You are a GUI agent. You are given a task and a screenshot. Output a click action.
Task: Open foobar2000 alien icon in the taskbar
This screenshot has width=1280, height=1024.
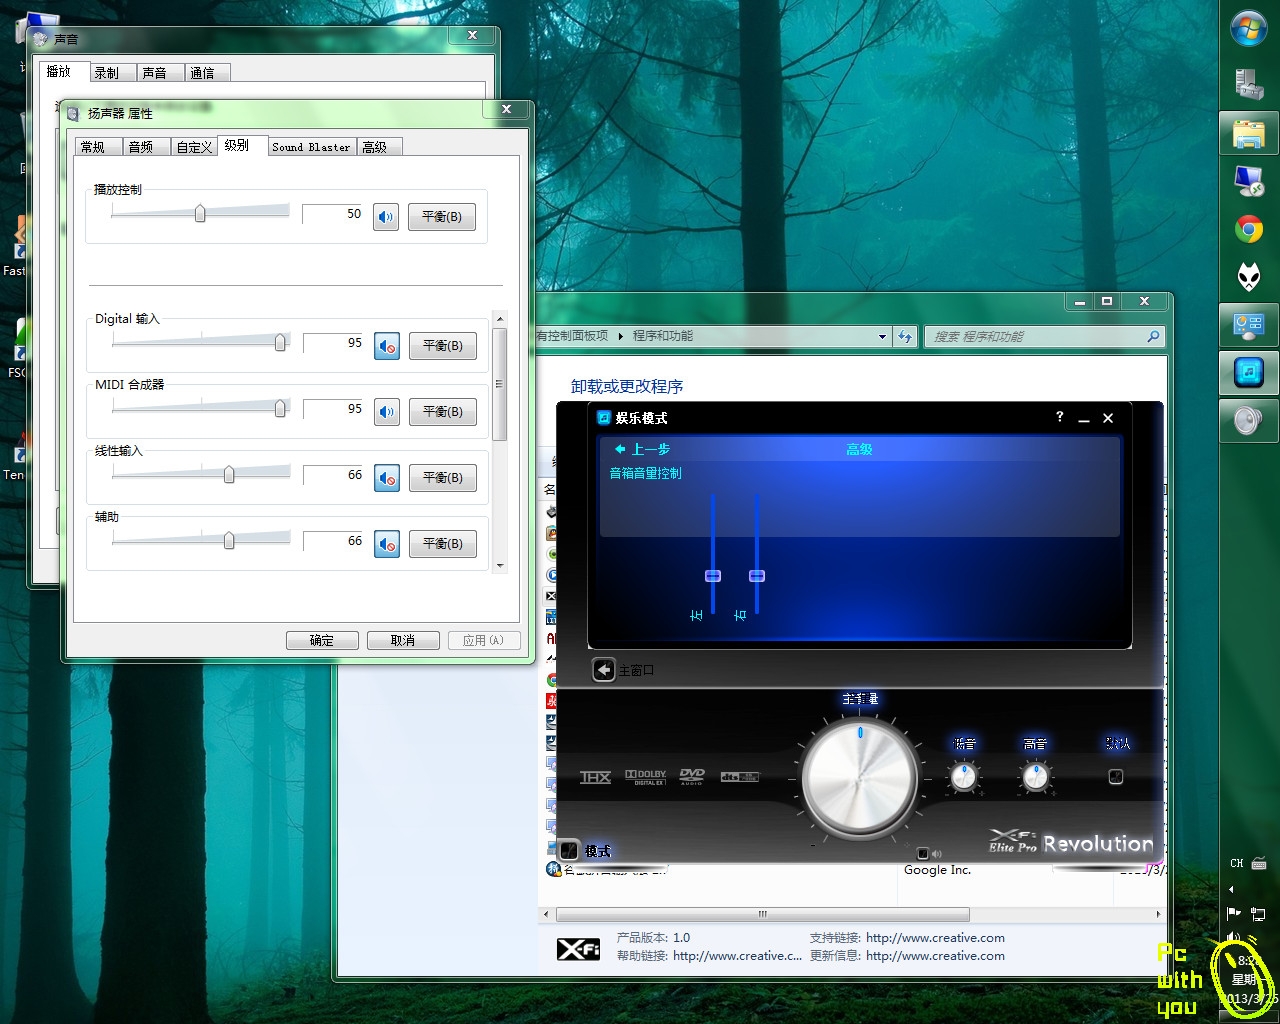click(x=1248, y=276)
